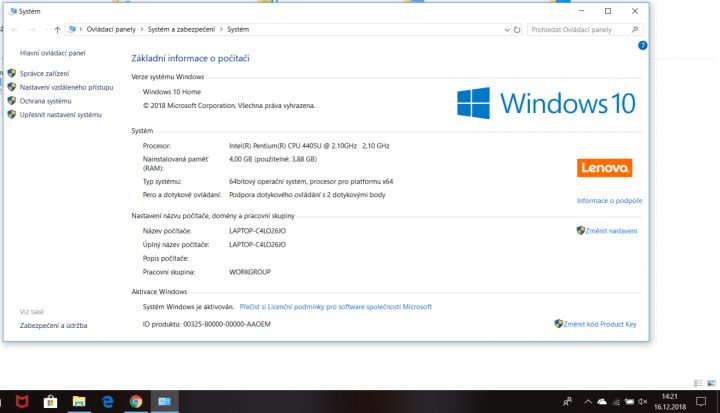Click shield icon beside Změnit kód Product Key

(558, 324)
